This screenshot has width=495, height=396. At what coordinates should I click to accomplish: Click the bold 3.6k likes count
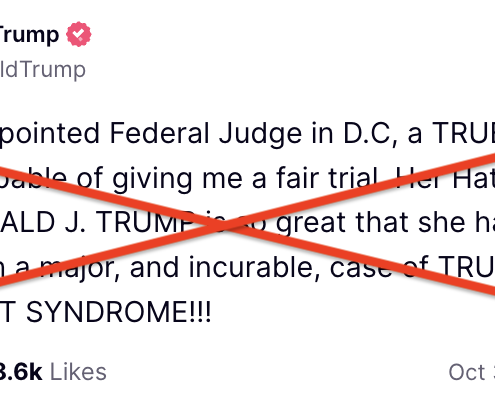(21, 372)
